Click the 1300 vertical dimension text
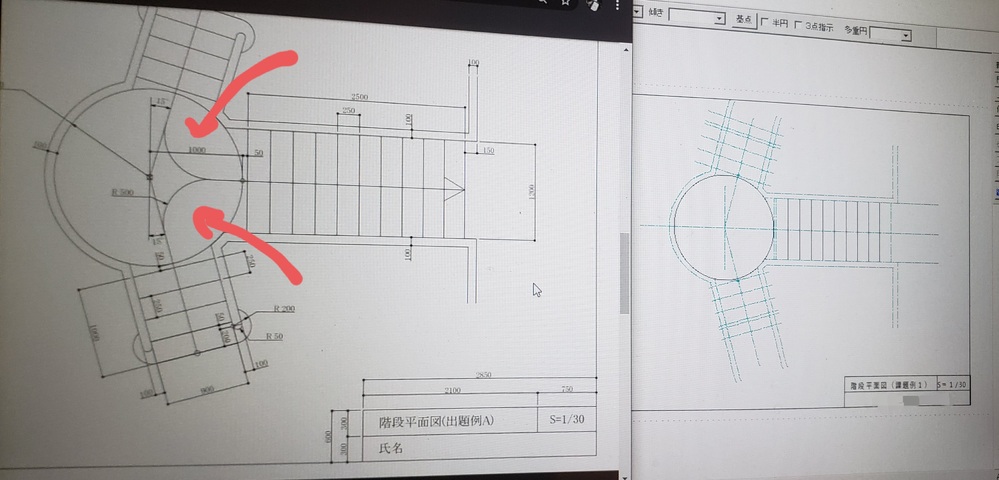The image size is (999, 480). point(531,193)
